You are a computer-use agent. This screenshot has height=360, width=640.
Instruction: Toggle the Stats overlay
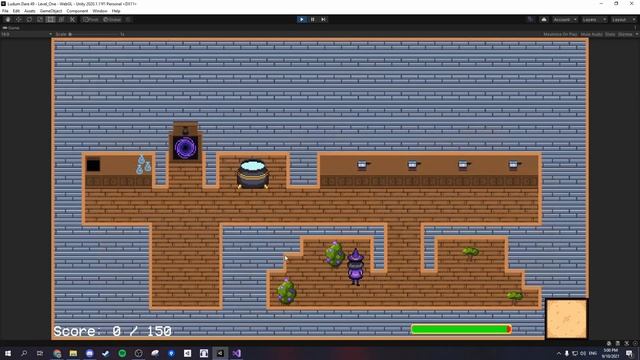tap(610, 34)
